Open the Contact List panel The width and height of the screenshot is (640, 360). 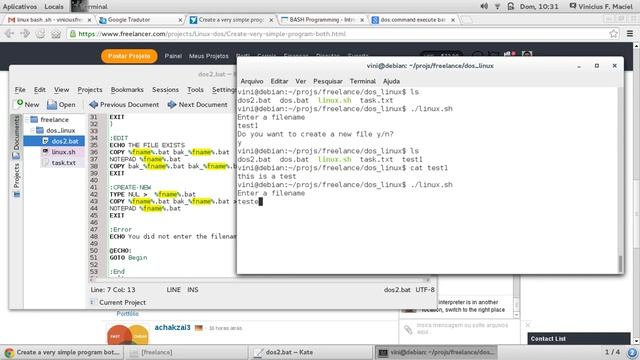tap(579, 339)
